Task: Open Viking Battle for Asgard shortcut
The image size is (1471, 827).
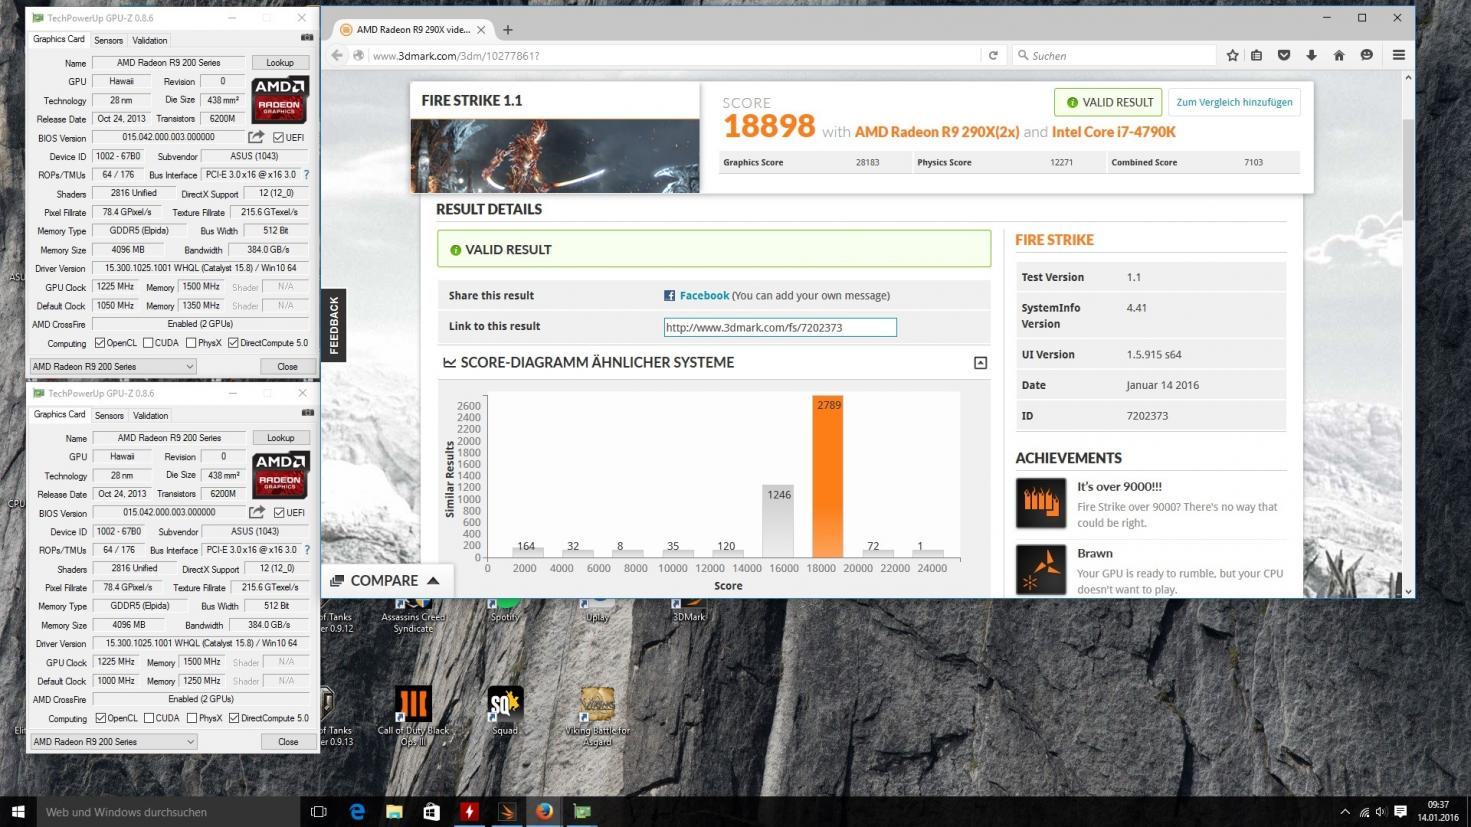Action: (x=597, y=716)
